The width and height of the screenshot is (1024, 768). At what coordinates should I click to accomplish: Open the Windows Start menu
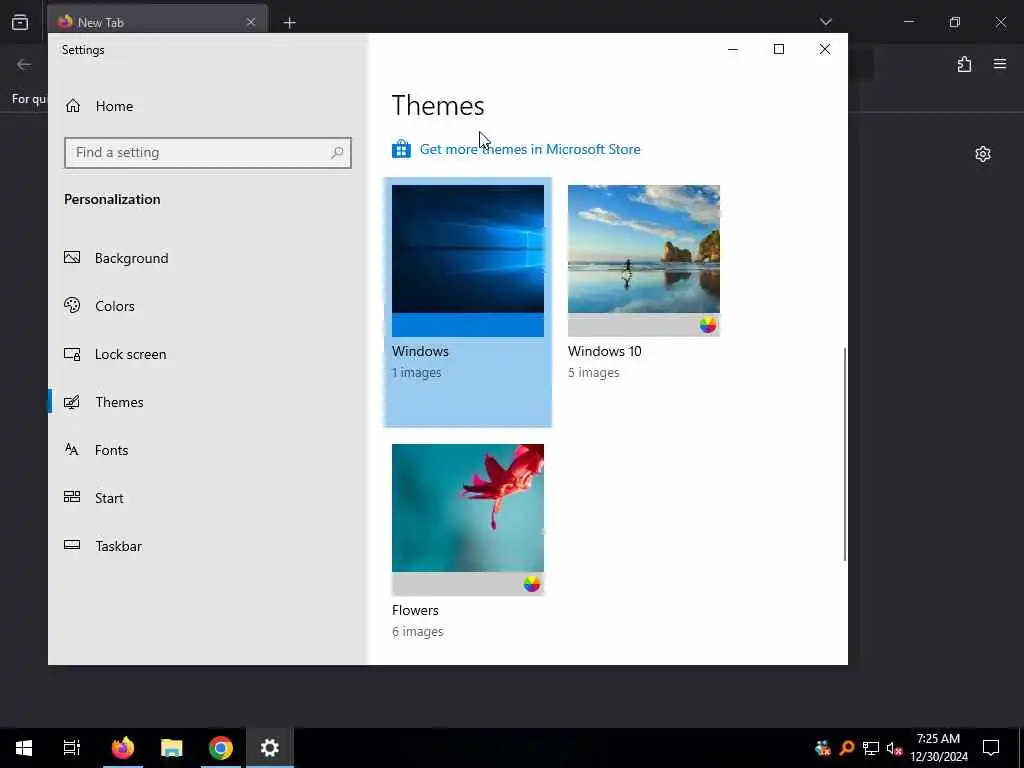(24, 748)
